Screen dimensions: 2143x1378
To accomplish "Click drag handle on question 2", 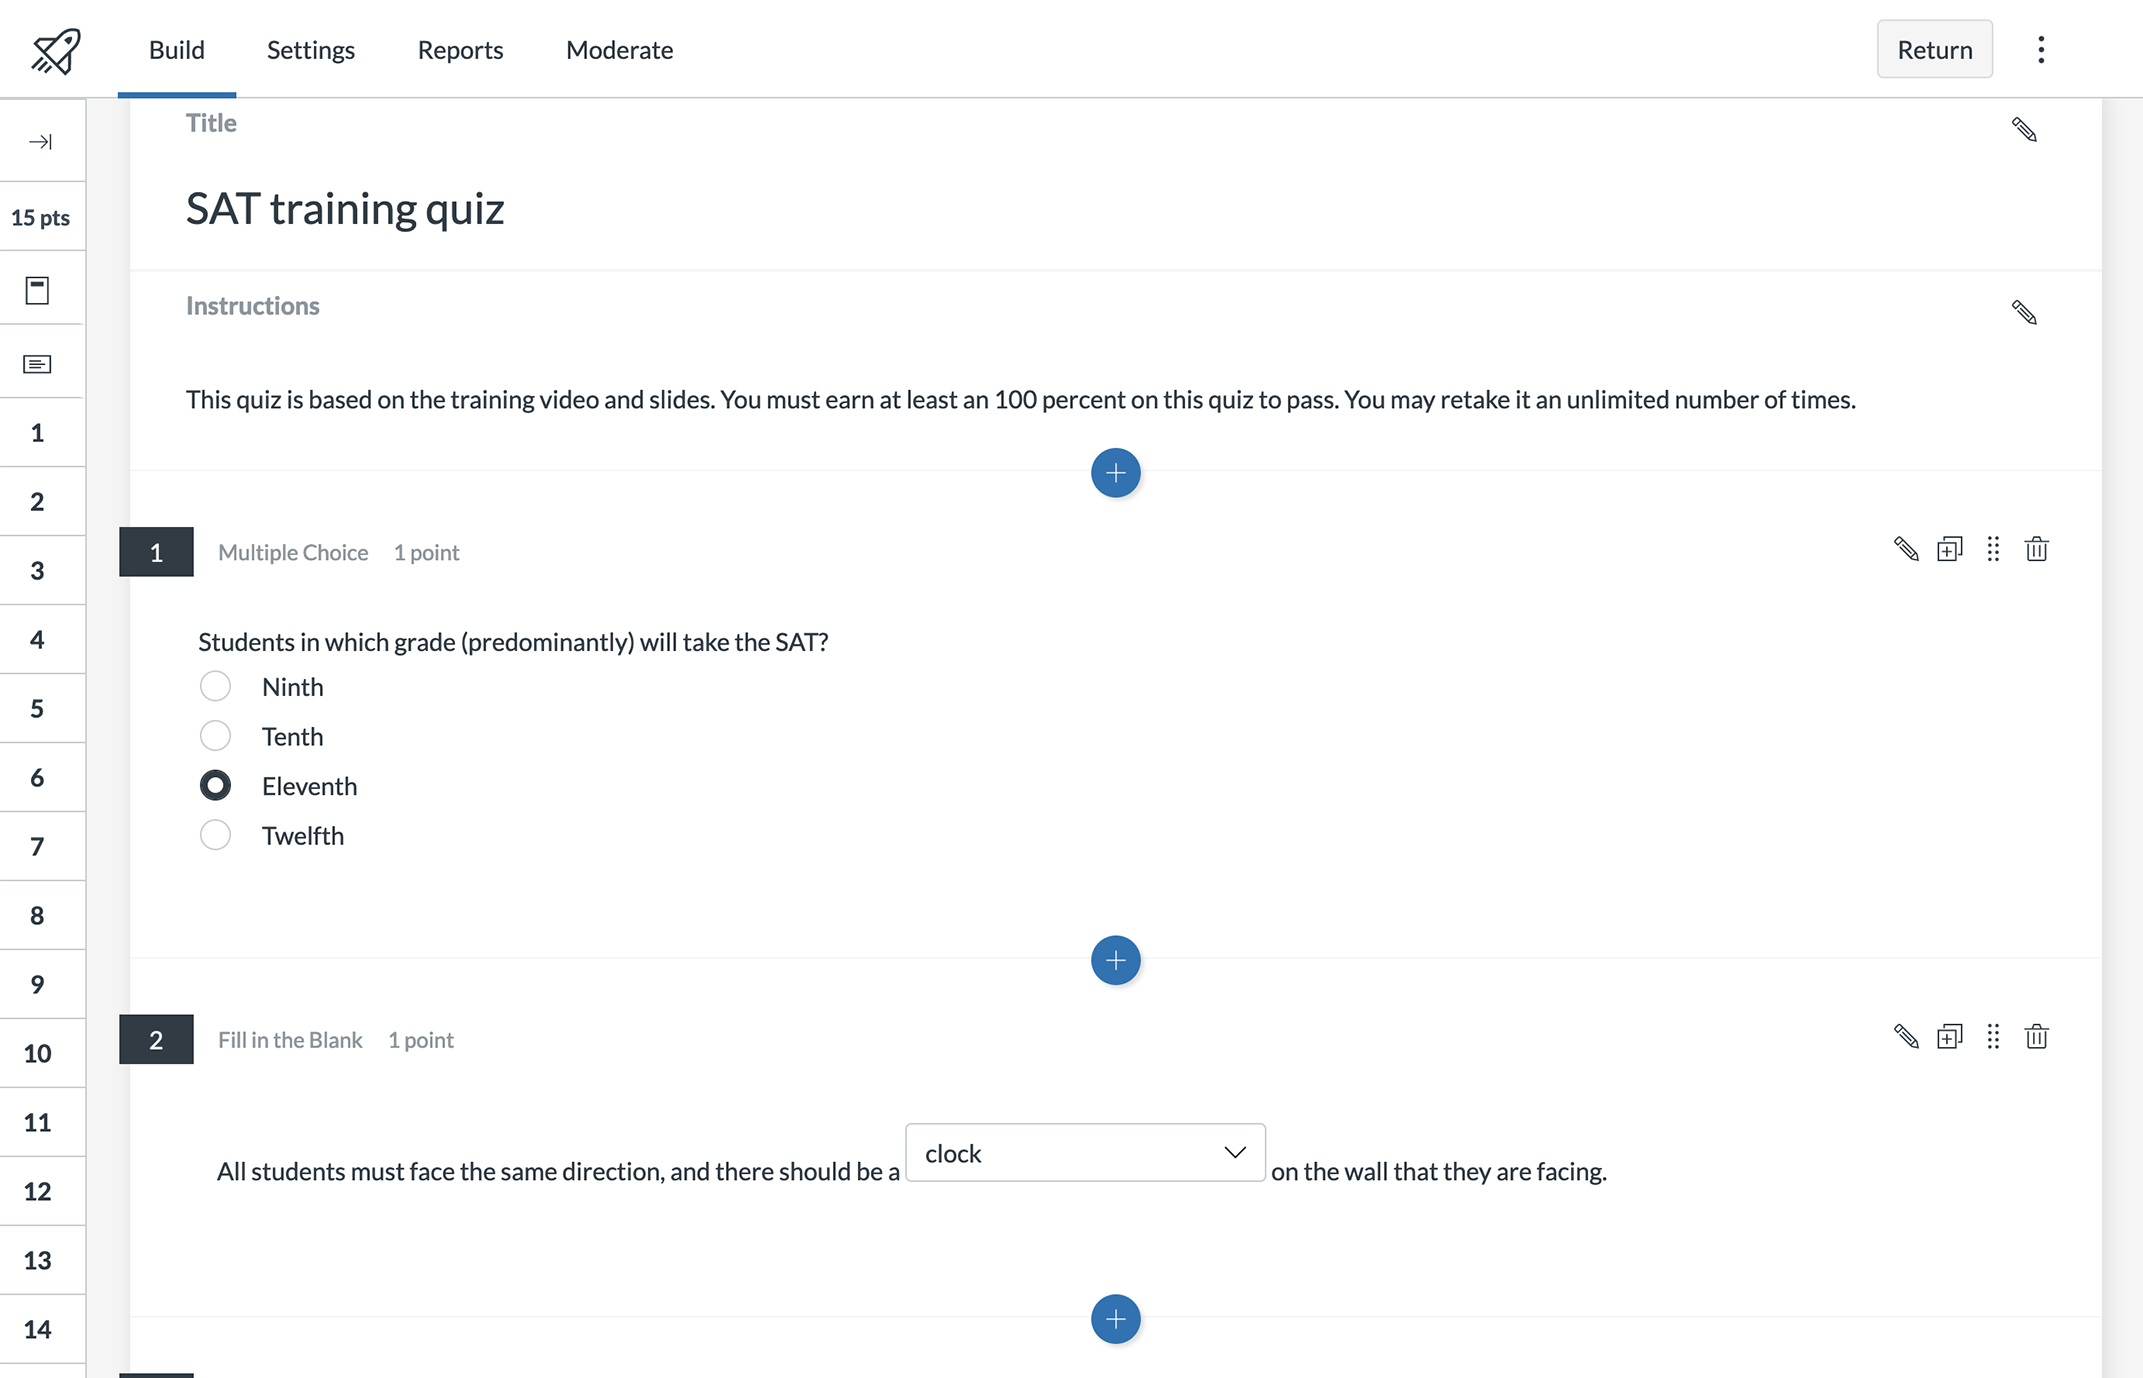I will click(x=1993, y=1037).
